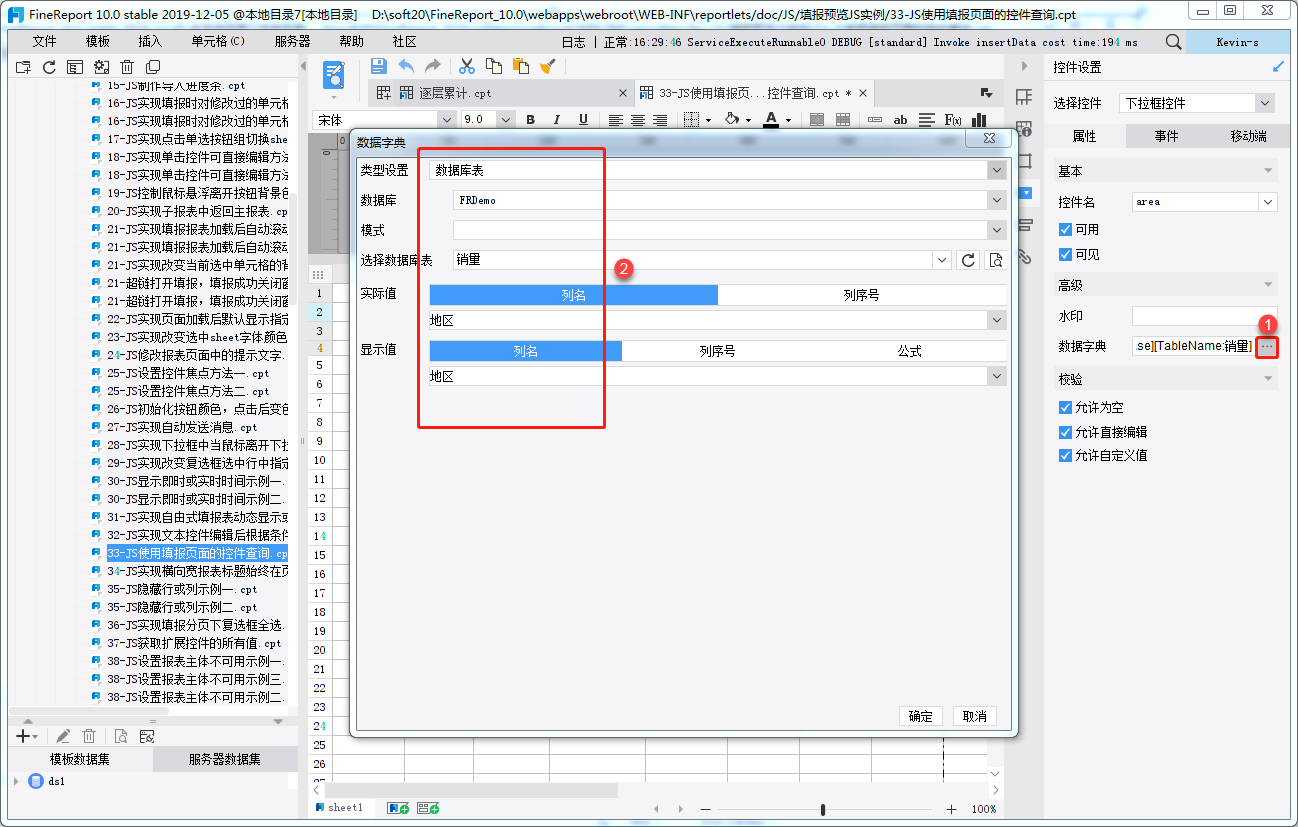
Task: Open the search magnifier in the menu bar
Action: click(x=1174, y=42)
